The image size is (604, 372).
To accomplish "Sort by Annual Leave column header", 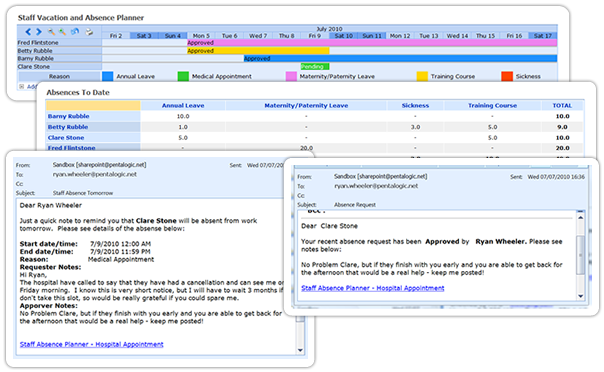I will pos(183,106).
